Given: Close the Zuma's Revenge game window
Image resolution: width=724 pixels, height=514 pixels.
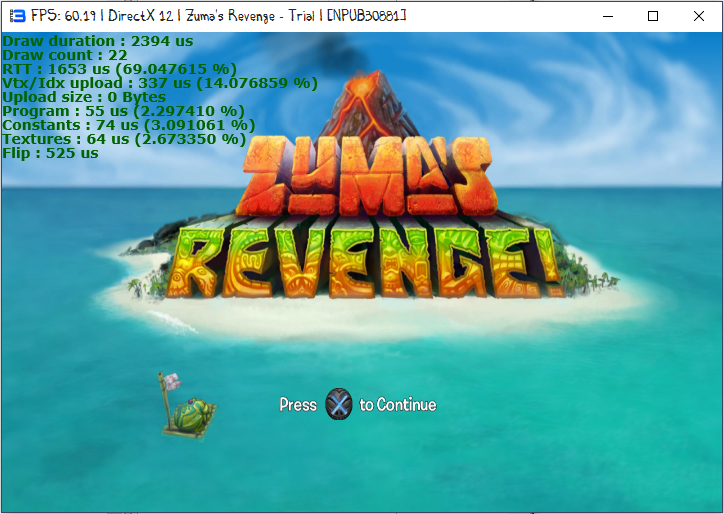Looking at the screenshot, I should [699, 16].
